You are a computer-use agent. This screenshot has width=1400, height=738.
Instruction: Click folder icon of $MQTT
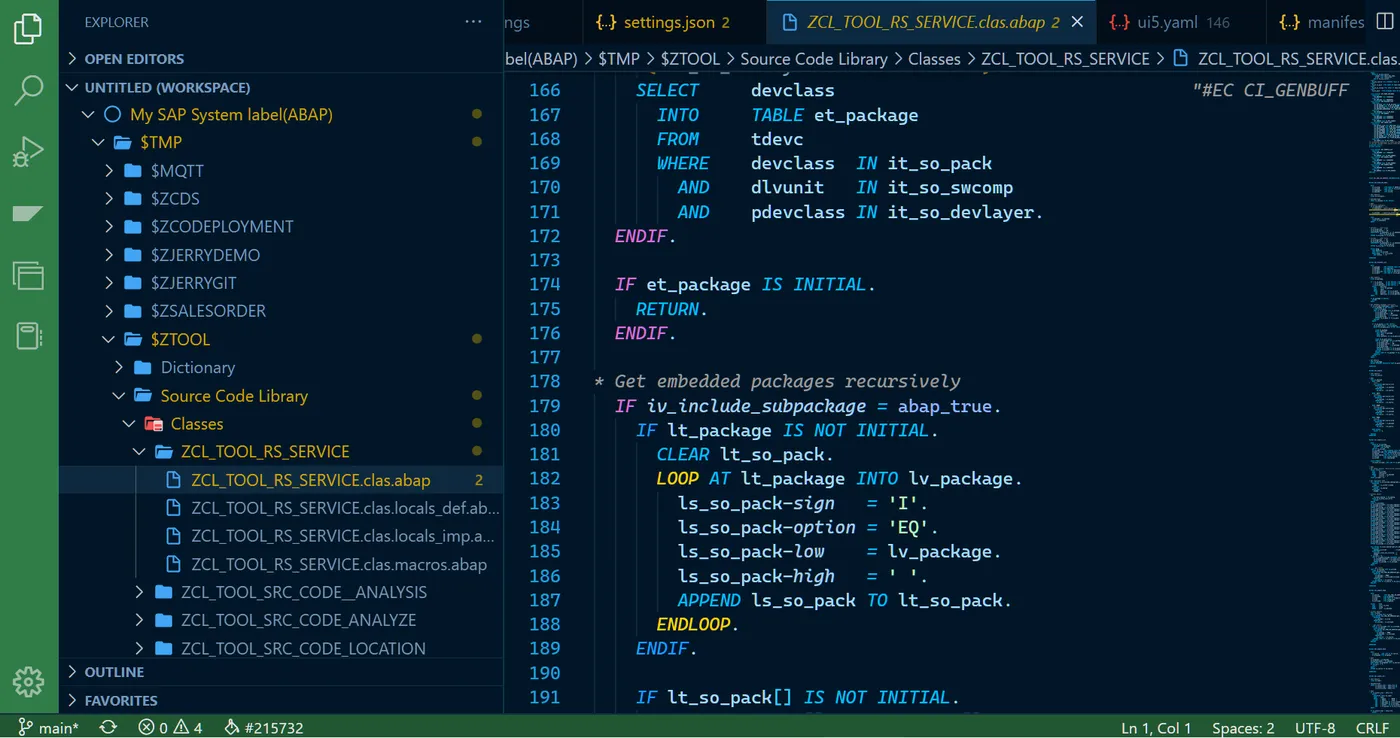click(x=133, y=171)
